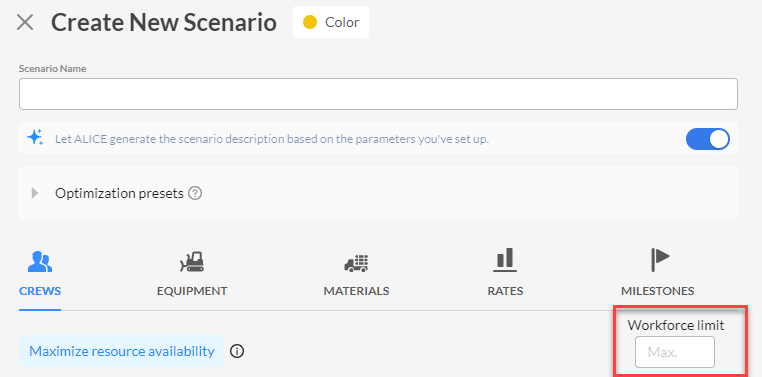Open the Color picker button
Viewport: 762px width, 377px height.
coord(331,22)
